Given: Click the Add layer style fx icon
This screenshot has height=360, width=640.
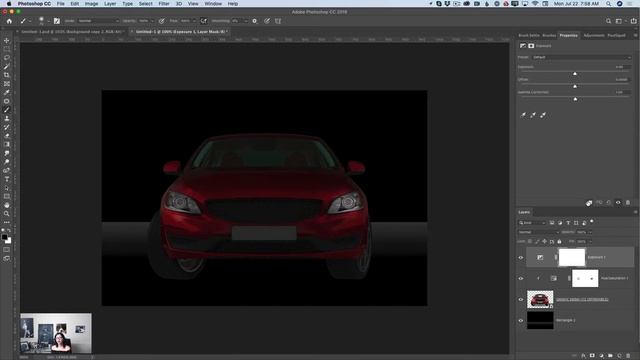Looking at the screenshot, I should [x=583, y=356].
